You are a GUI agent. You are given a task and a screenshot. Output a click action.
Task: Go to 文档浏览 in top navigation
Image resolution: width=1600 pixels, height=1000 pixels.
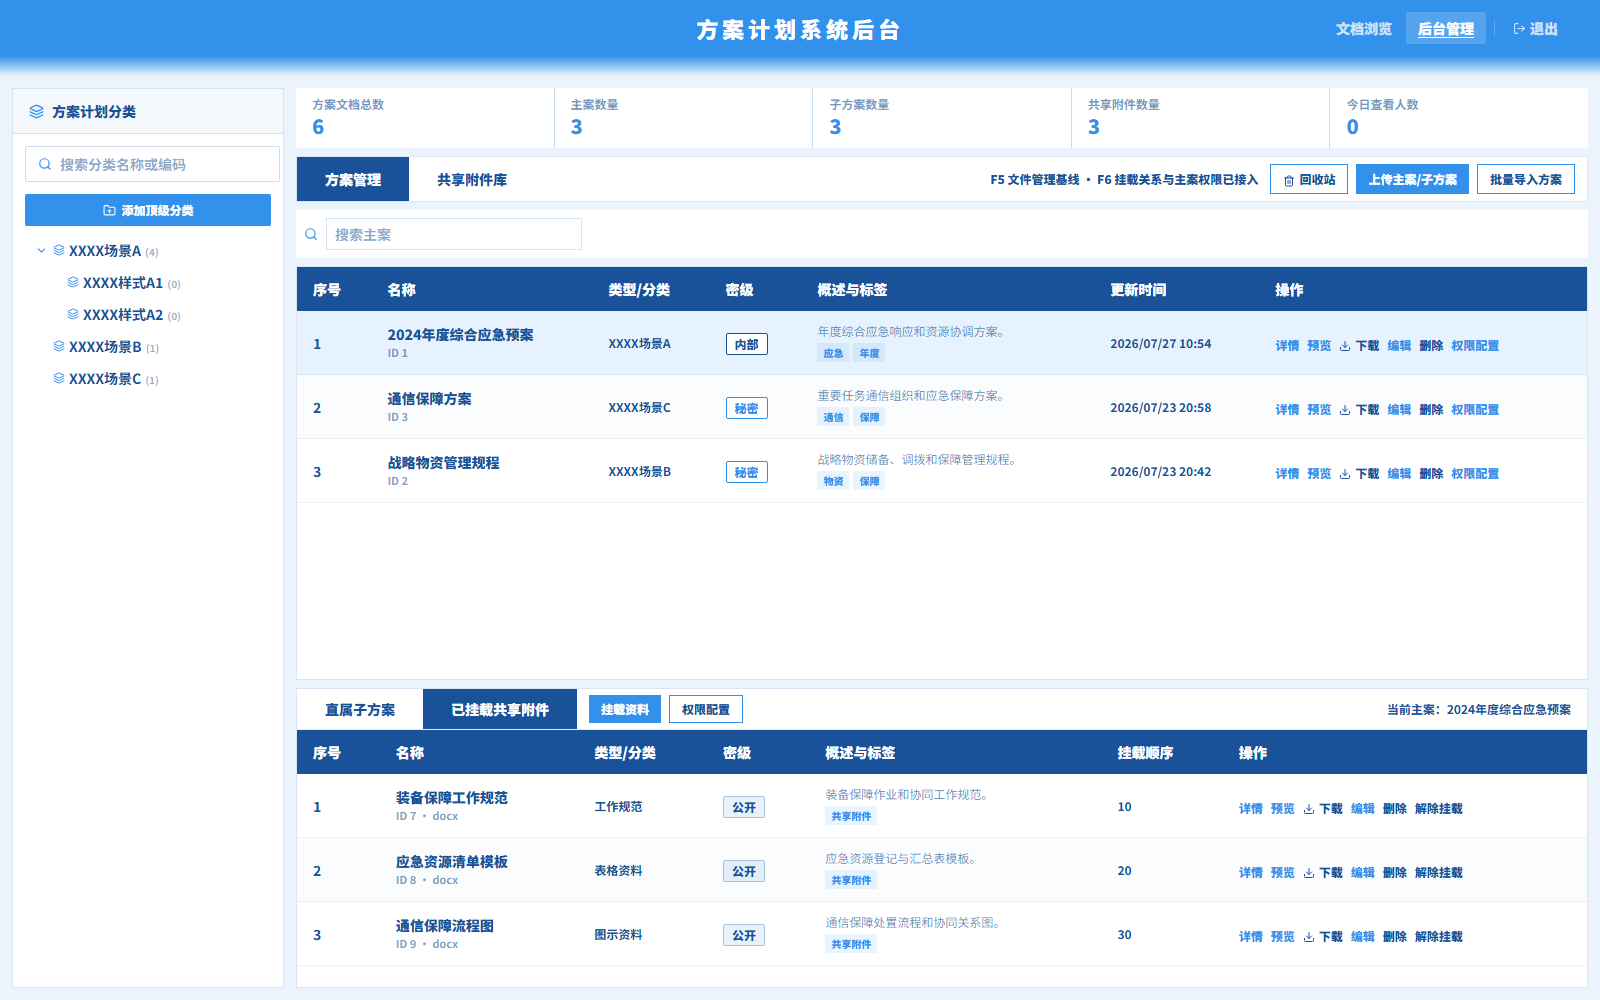click(x=1364, y=29)
